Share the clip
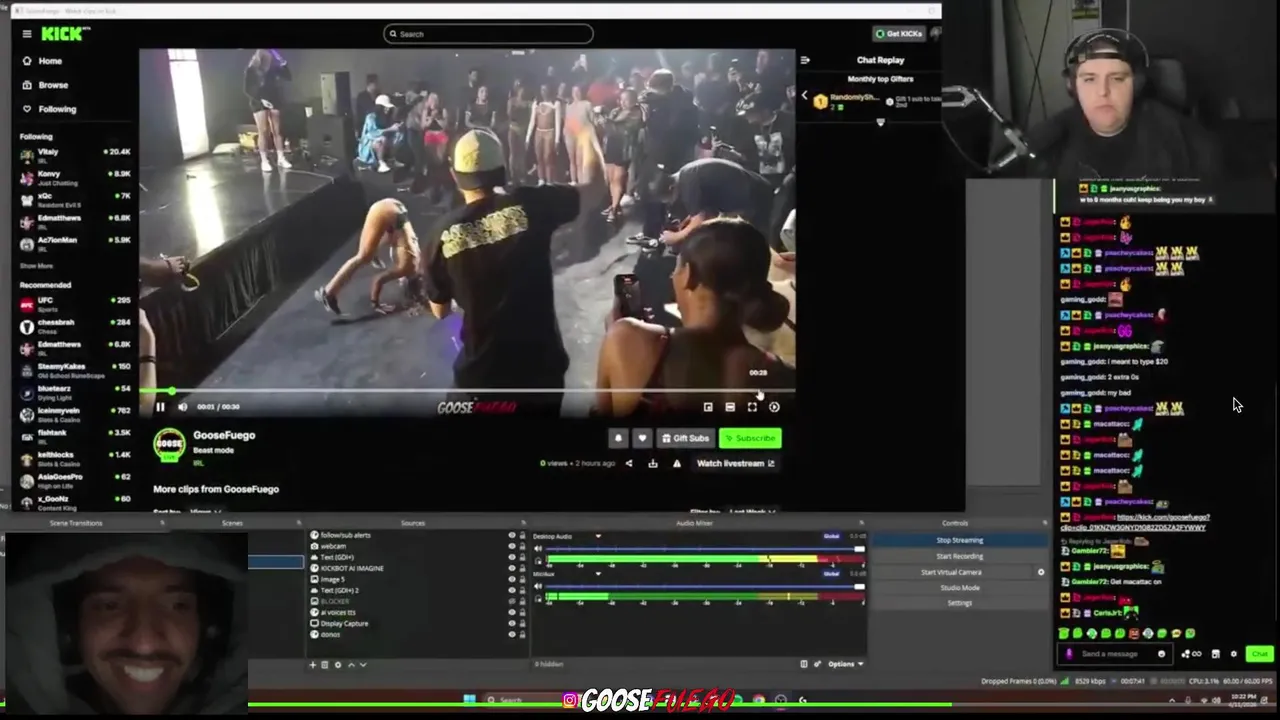 [629, 463]
